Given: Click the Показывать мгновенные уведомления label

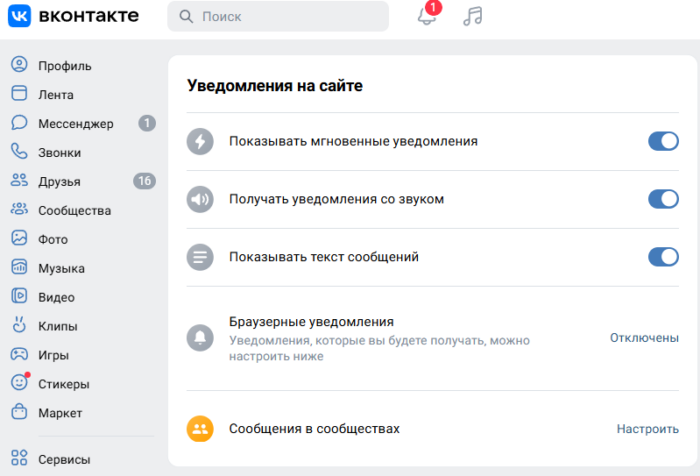Looking at the screenshot, I should 353,142.
